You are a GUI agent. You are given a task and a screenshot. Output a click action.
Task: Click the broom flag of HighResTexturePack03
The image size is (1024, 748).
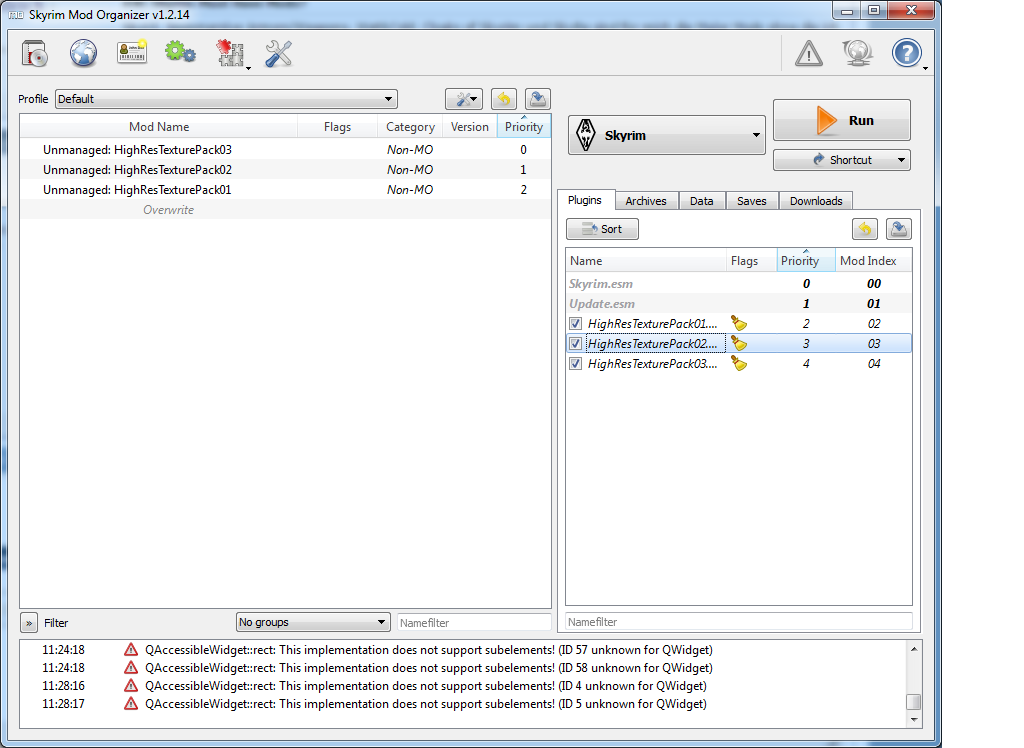(739, 364)
